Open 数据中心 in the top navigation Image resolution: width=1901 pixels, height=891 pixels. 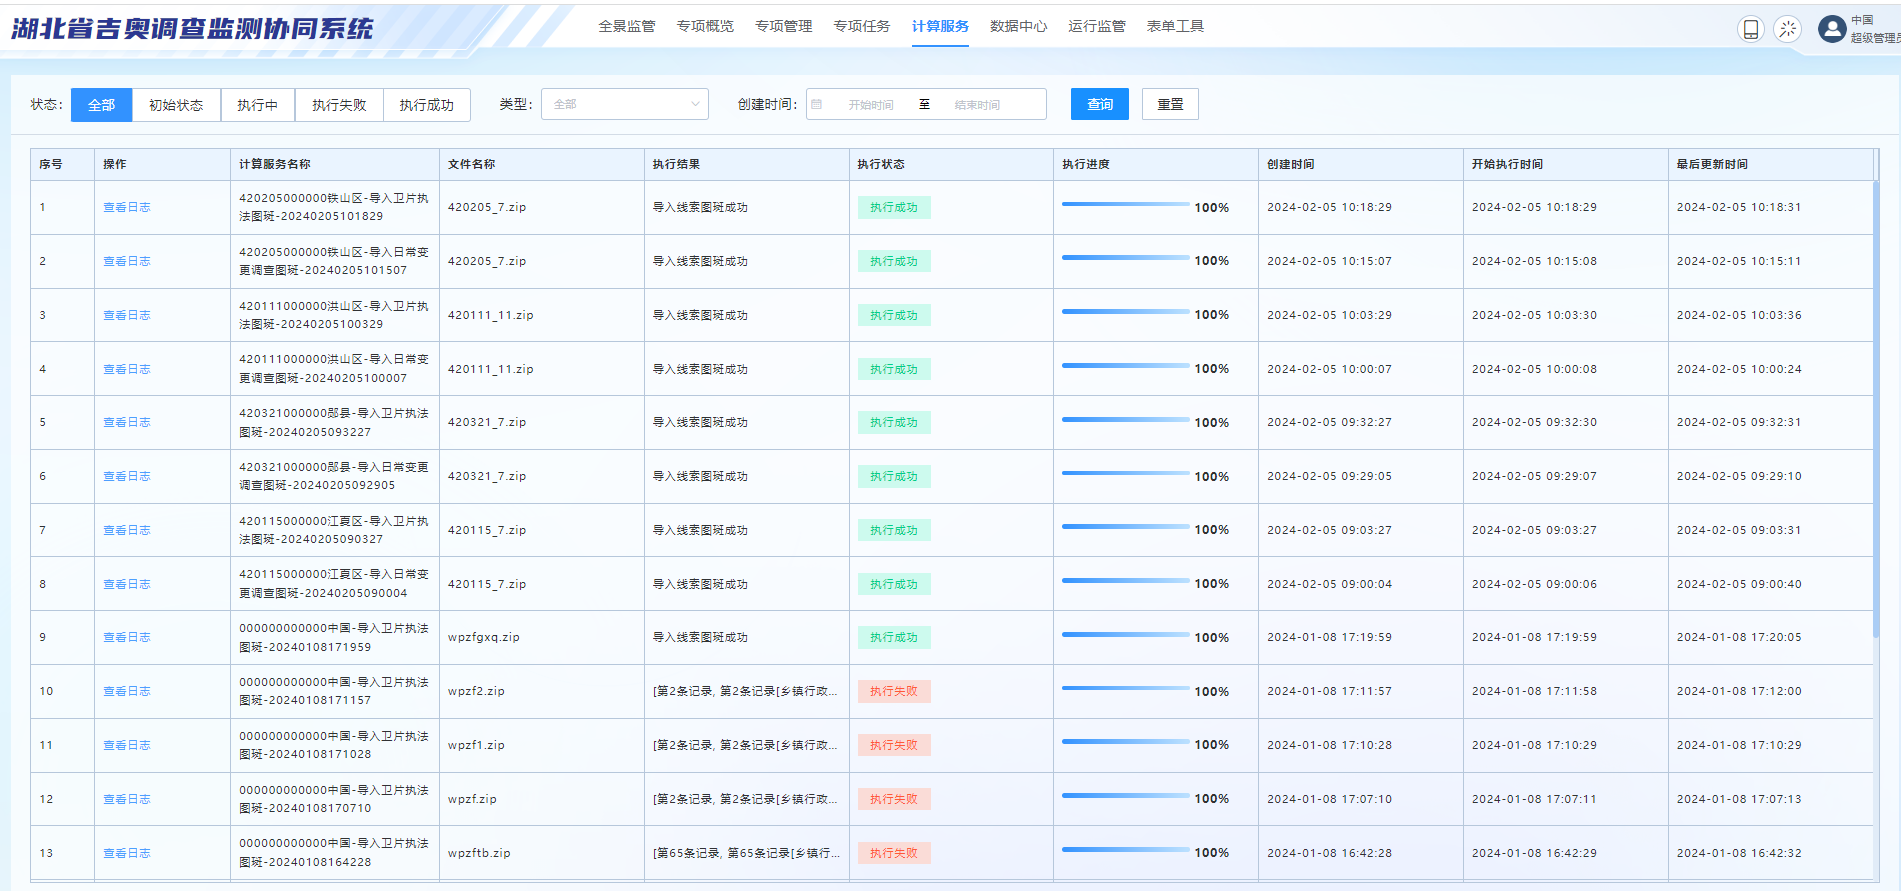click(x=1019, y=26)
